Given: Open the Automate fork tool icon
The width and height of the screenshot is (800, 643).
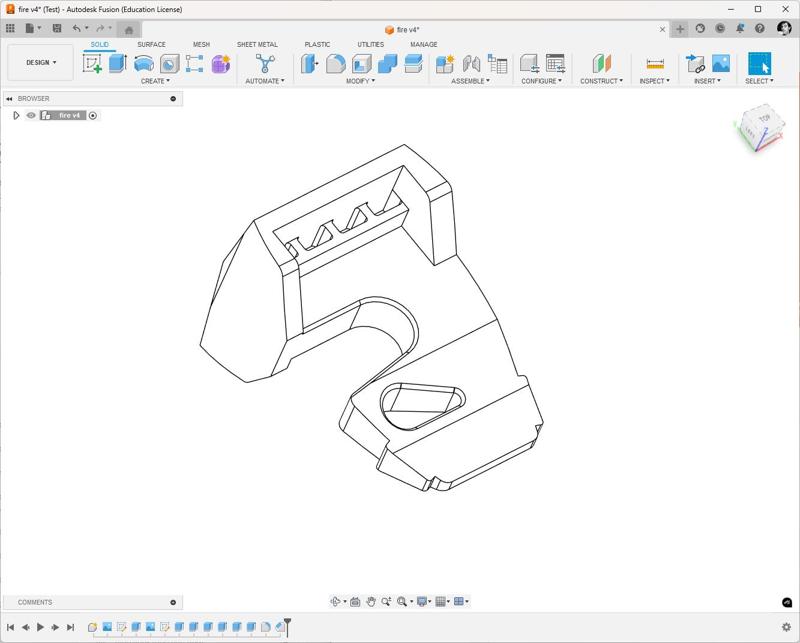Looking at the screenshot, I should [x=265, y=64].
